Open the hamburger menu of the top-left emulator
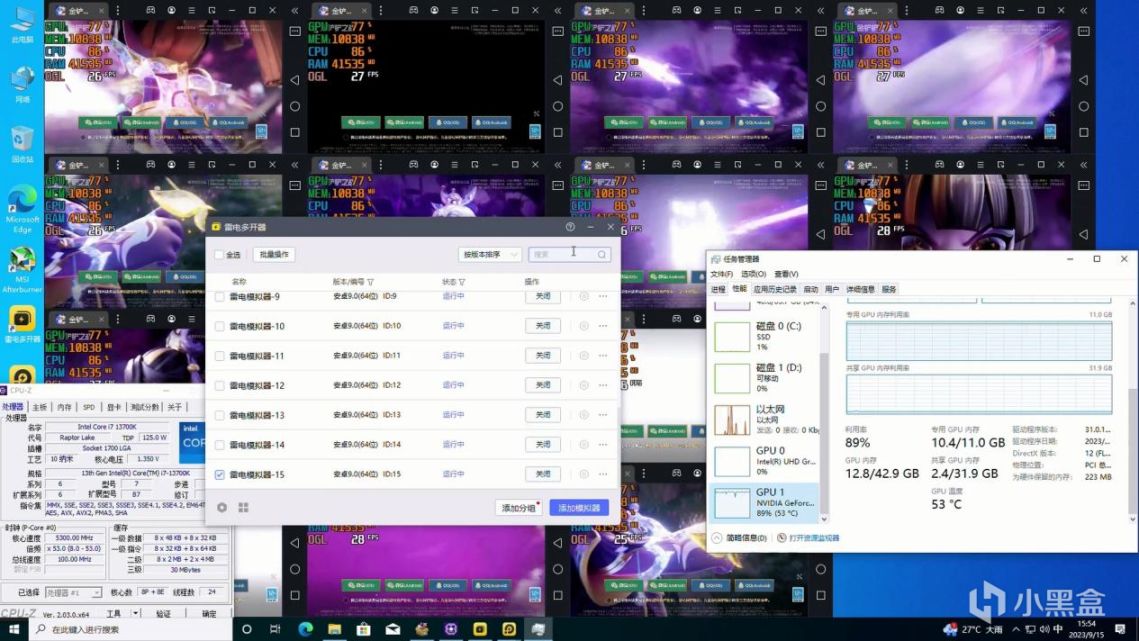Viewport: 1139px width, 641px height. (192, 10)
